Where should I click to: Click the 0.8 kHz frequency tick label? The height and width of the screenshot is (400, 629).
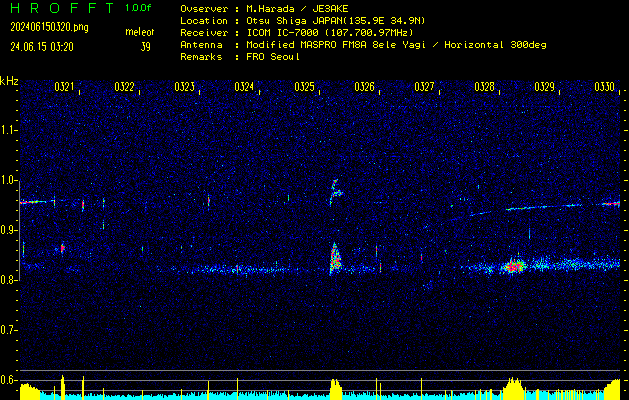click(9, 280)
